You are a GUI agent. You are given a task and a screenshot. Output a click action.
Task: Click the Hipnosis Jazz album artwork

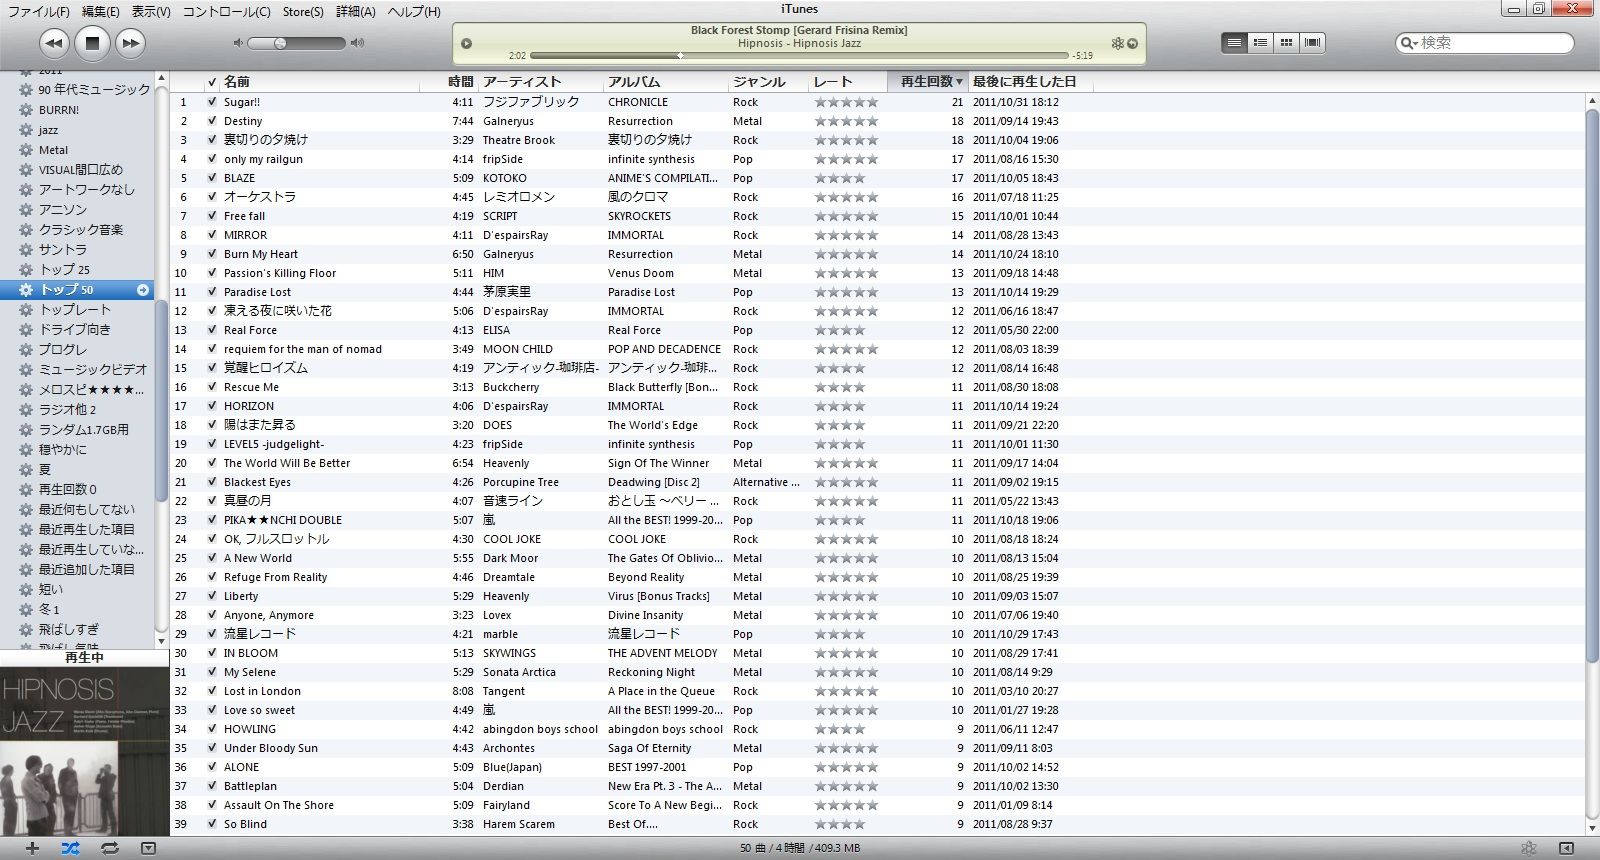84,750
